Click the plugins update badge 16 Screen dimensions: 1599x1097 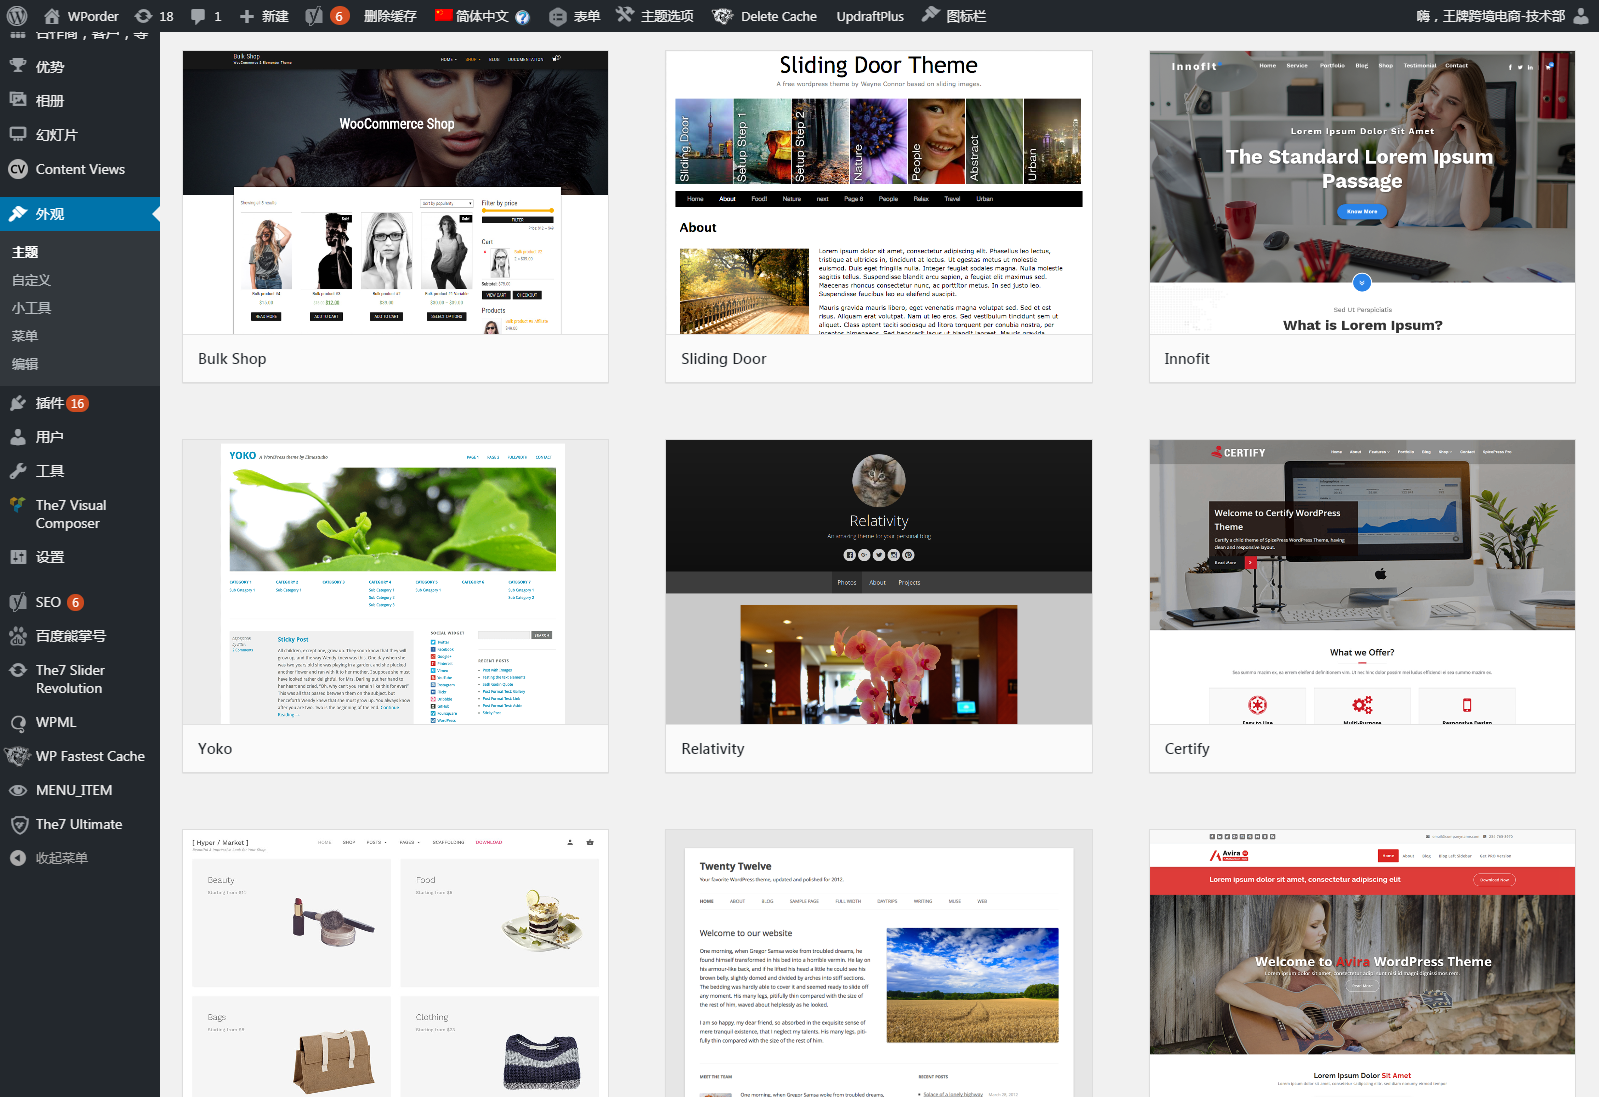(77, 404)
